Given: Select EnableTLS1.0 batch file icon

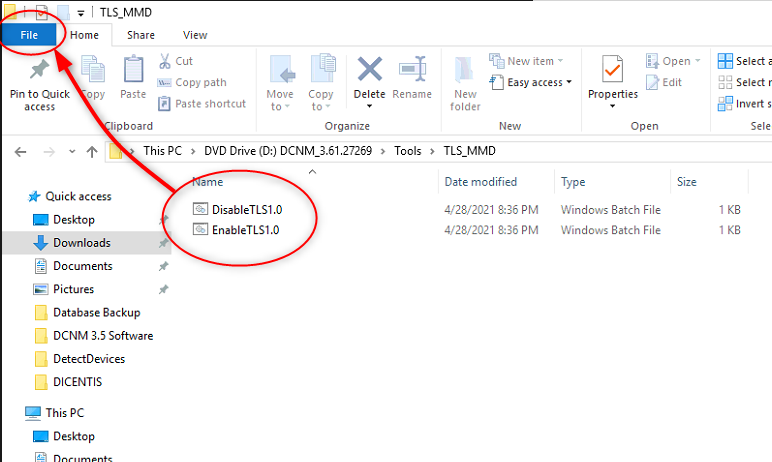Looking at the screenshot, I should pos(200,230).
